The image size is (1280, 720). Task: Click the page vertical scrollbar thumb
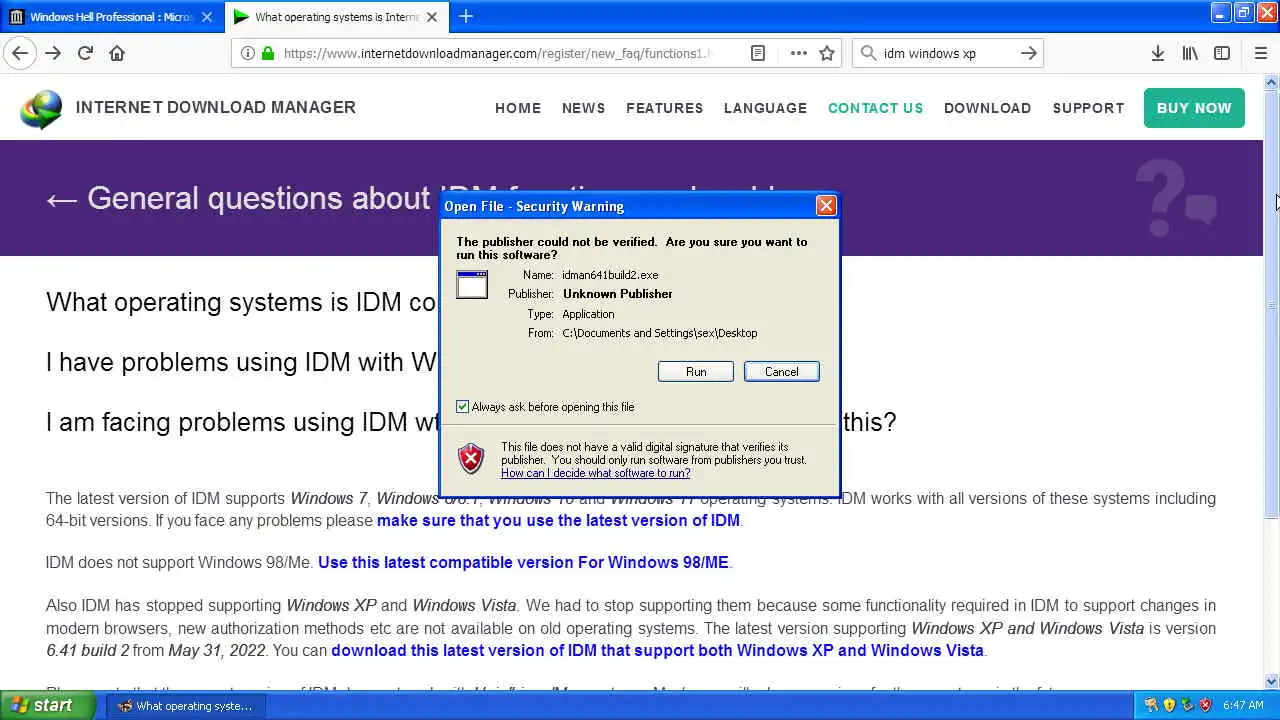[1272, 304]
